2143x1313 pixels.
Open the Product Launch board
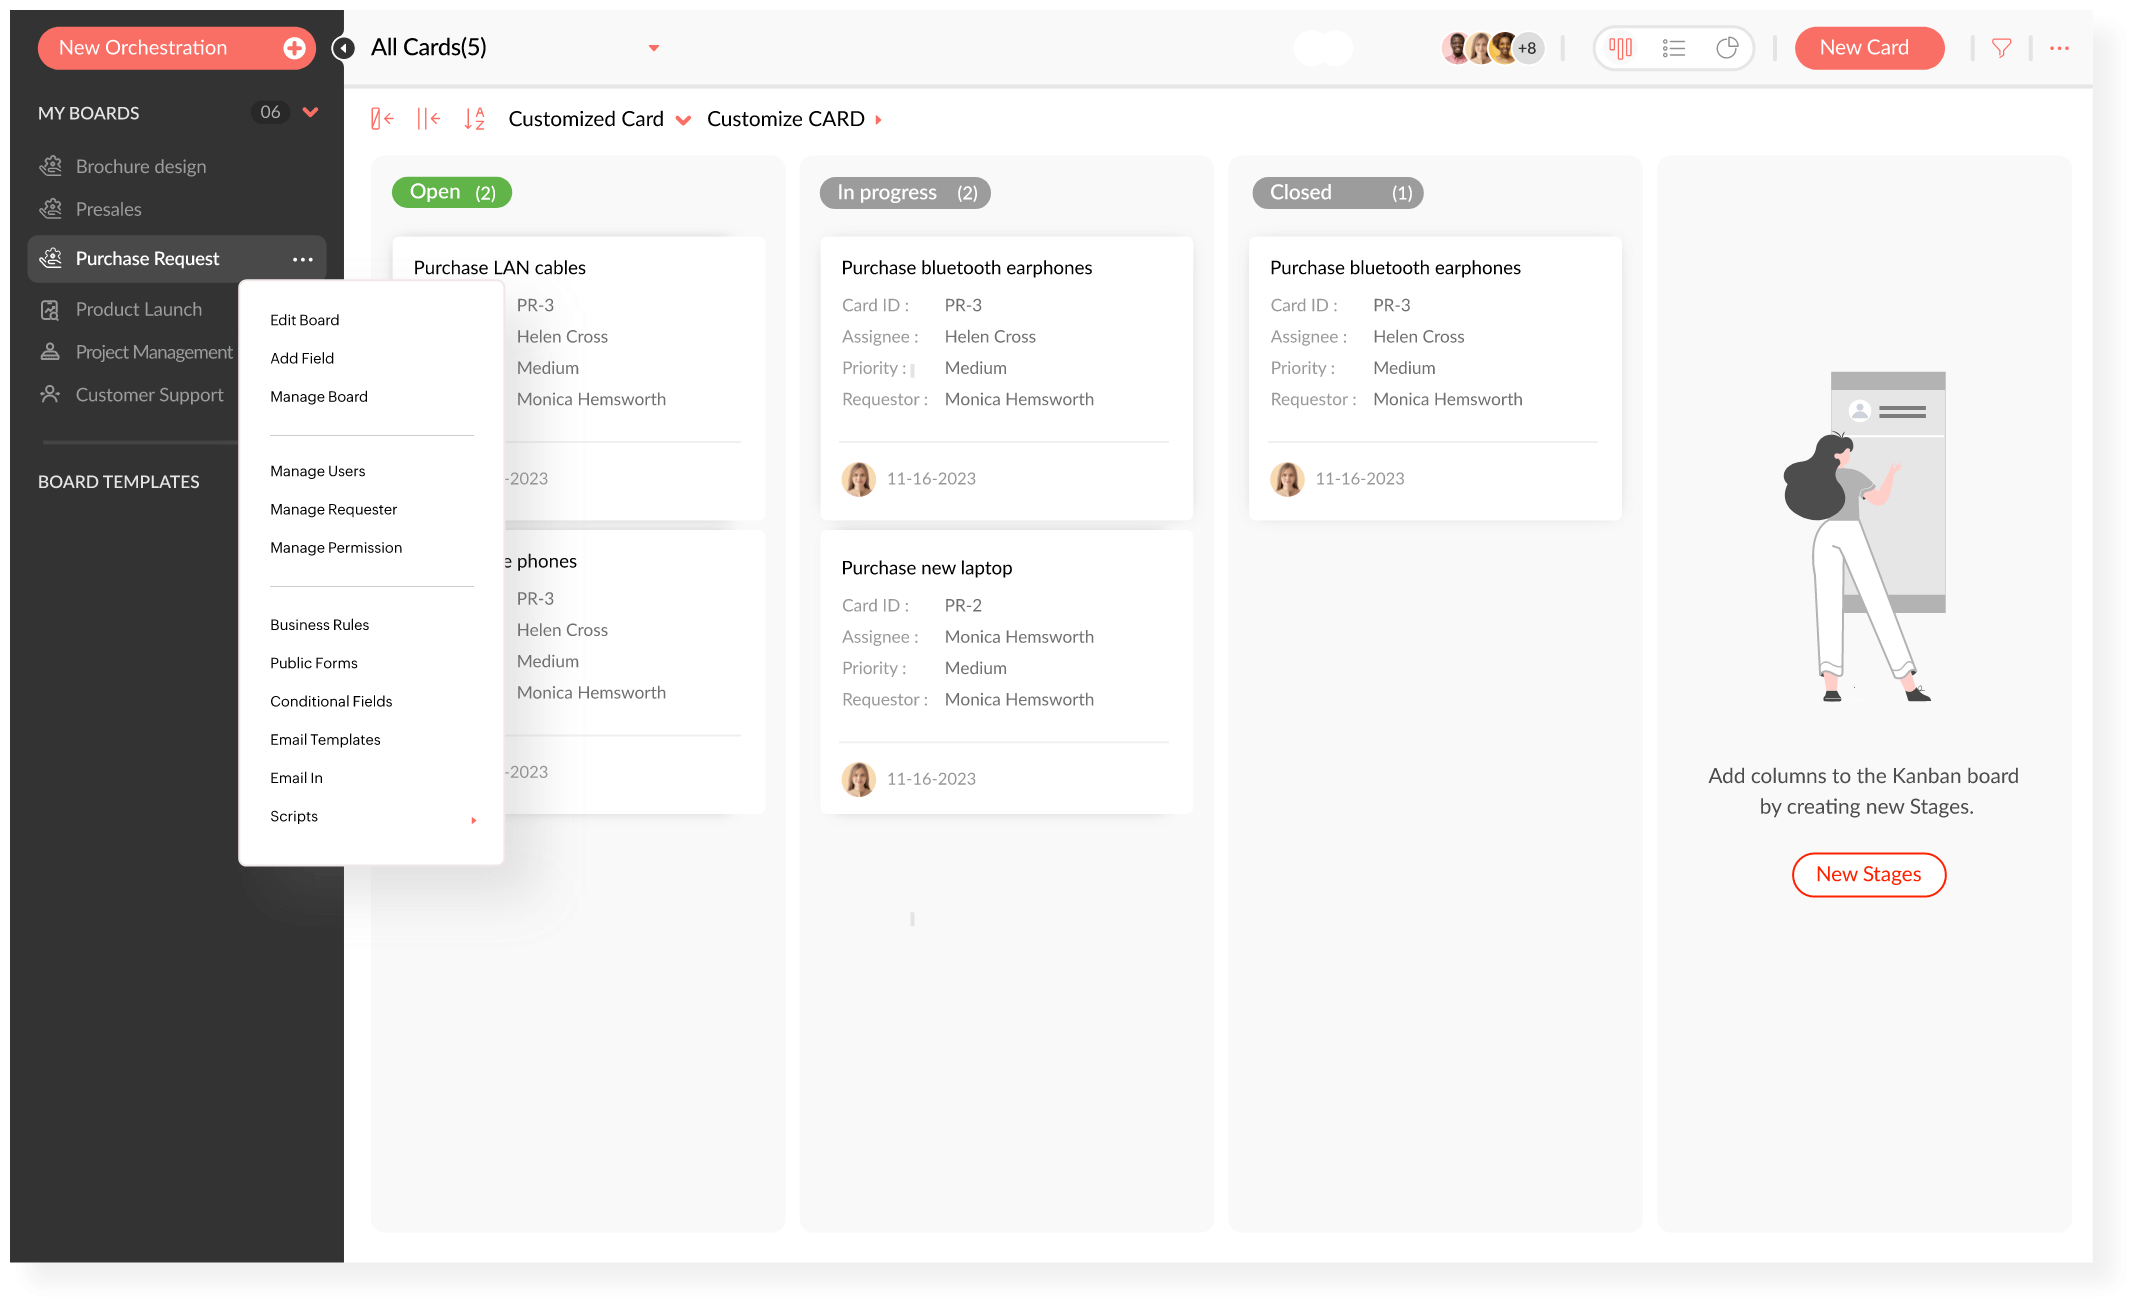click(138, 310)
